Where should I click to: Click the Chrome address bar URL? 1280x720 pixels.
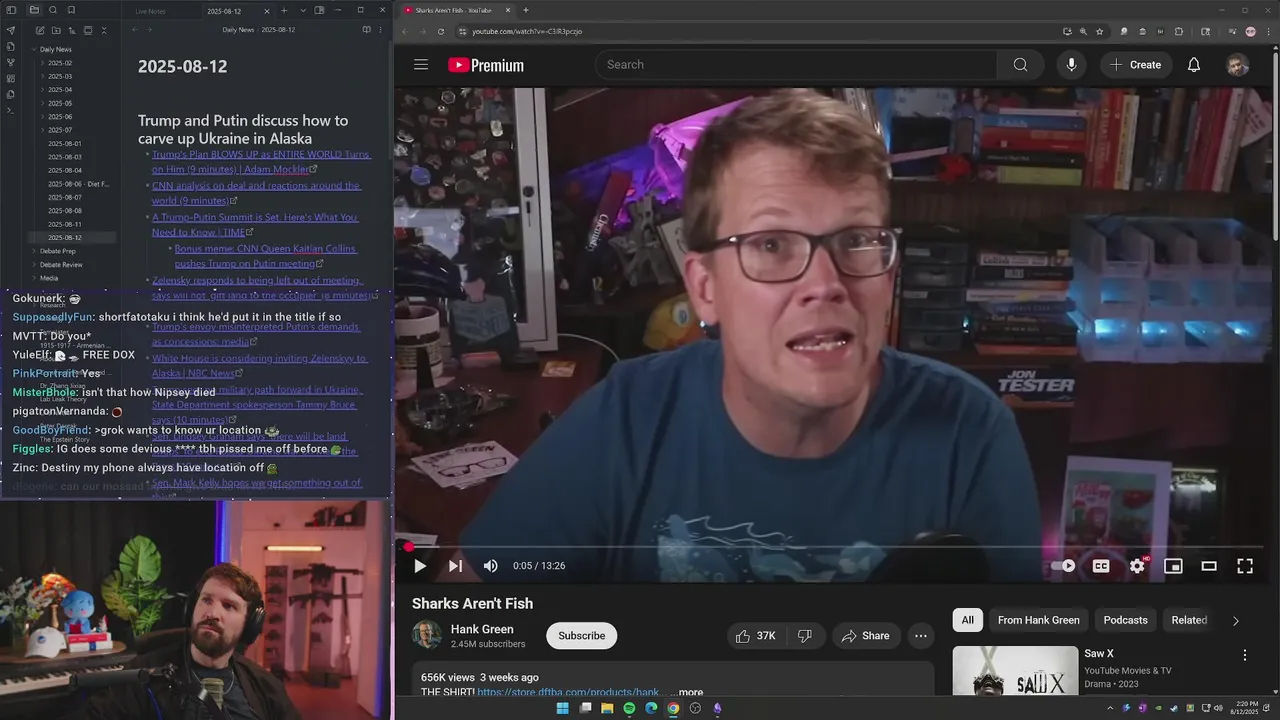(527, 31)
